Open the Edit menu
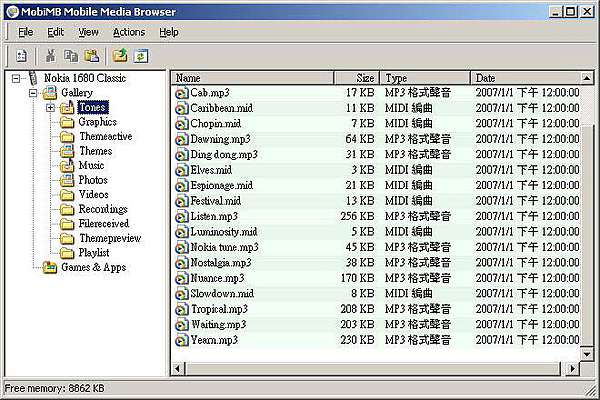Screen dimensions: 600x400 tap(55, 32)
